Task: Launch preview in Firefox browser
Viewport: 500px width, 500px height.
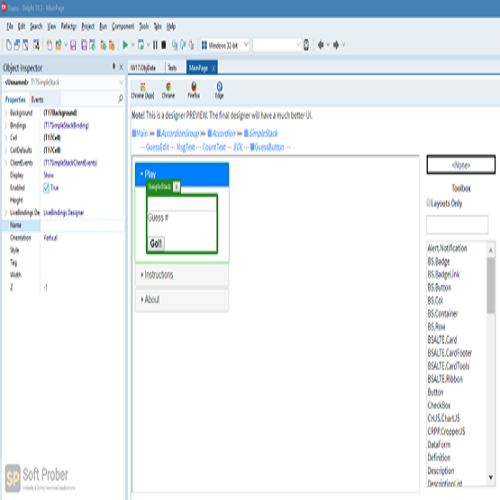Action: [x=194, y=91]
